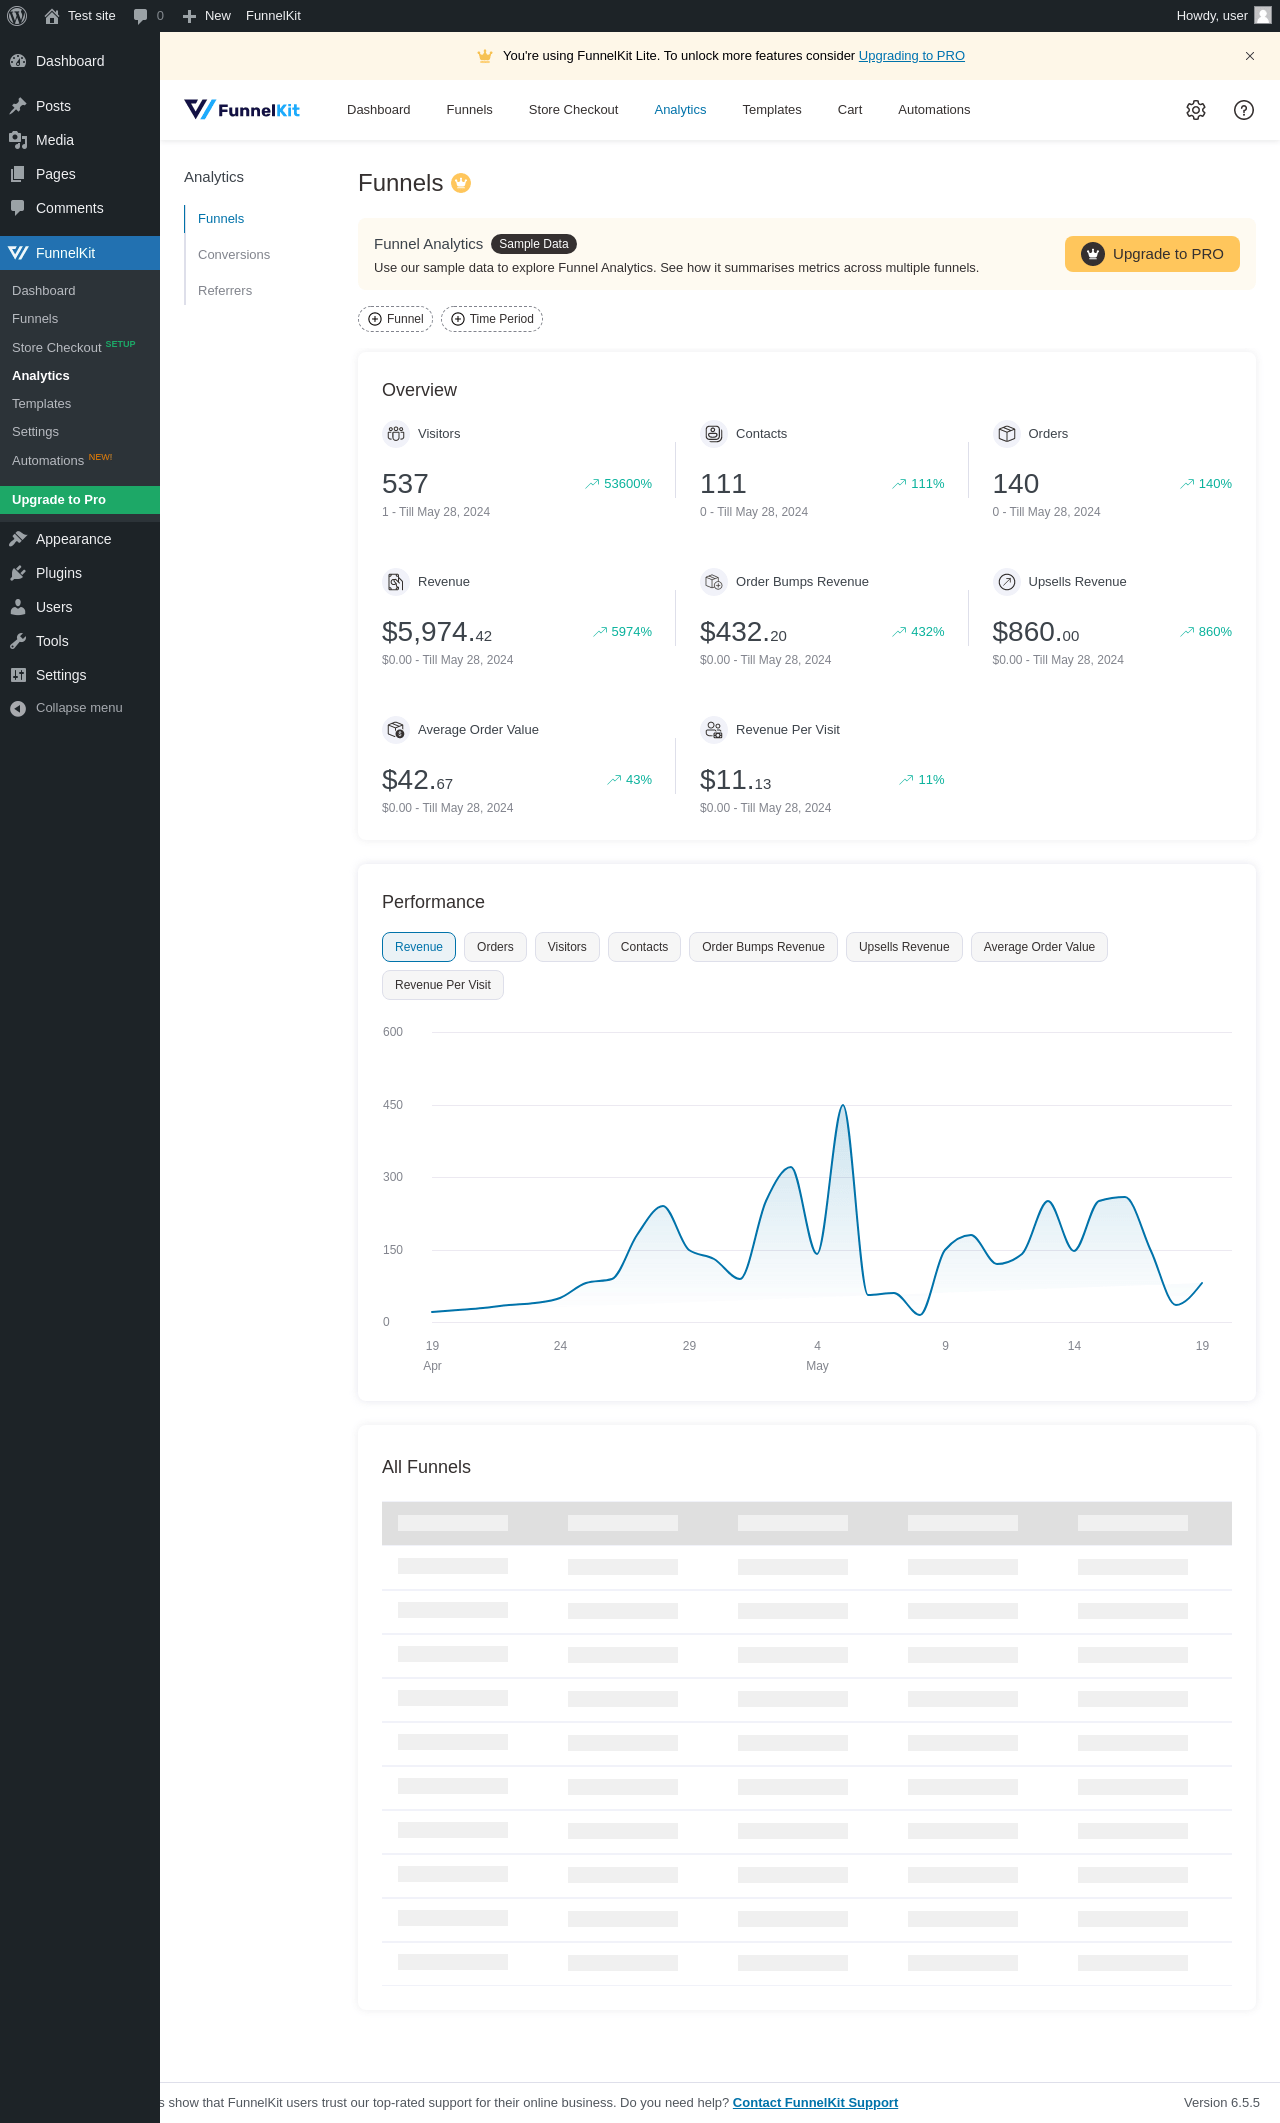Open the Templates tab in FunnelKit nav
Screen dimensions: 1280x2123
[771, 110]
